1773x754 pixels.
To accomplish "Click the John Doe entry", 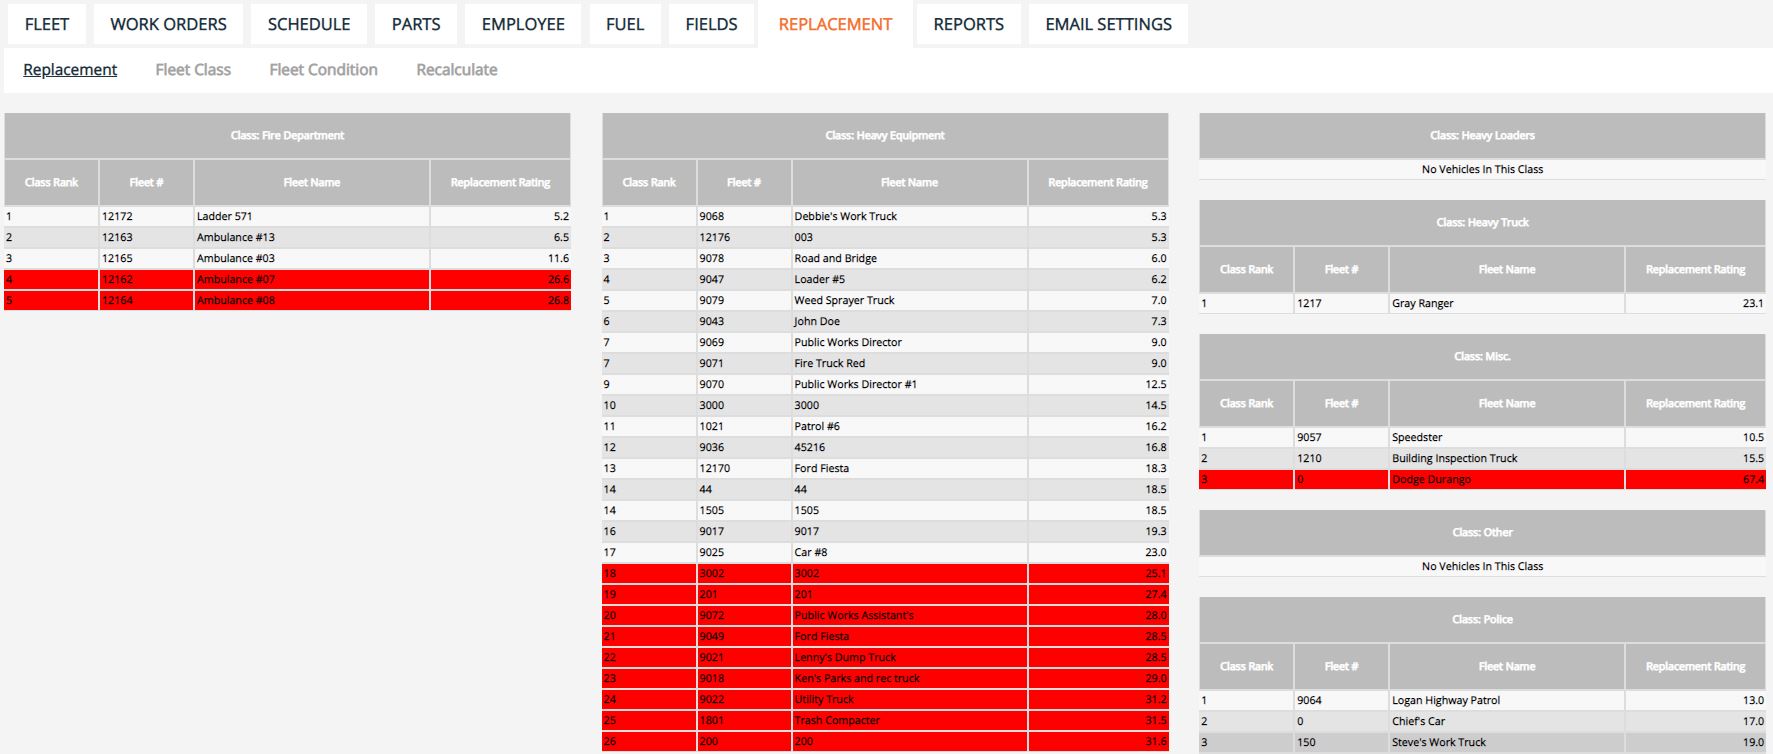I will (817, 321).
